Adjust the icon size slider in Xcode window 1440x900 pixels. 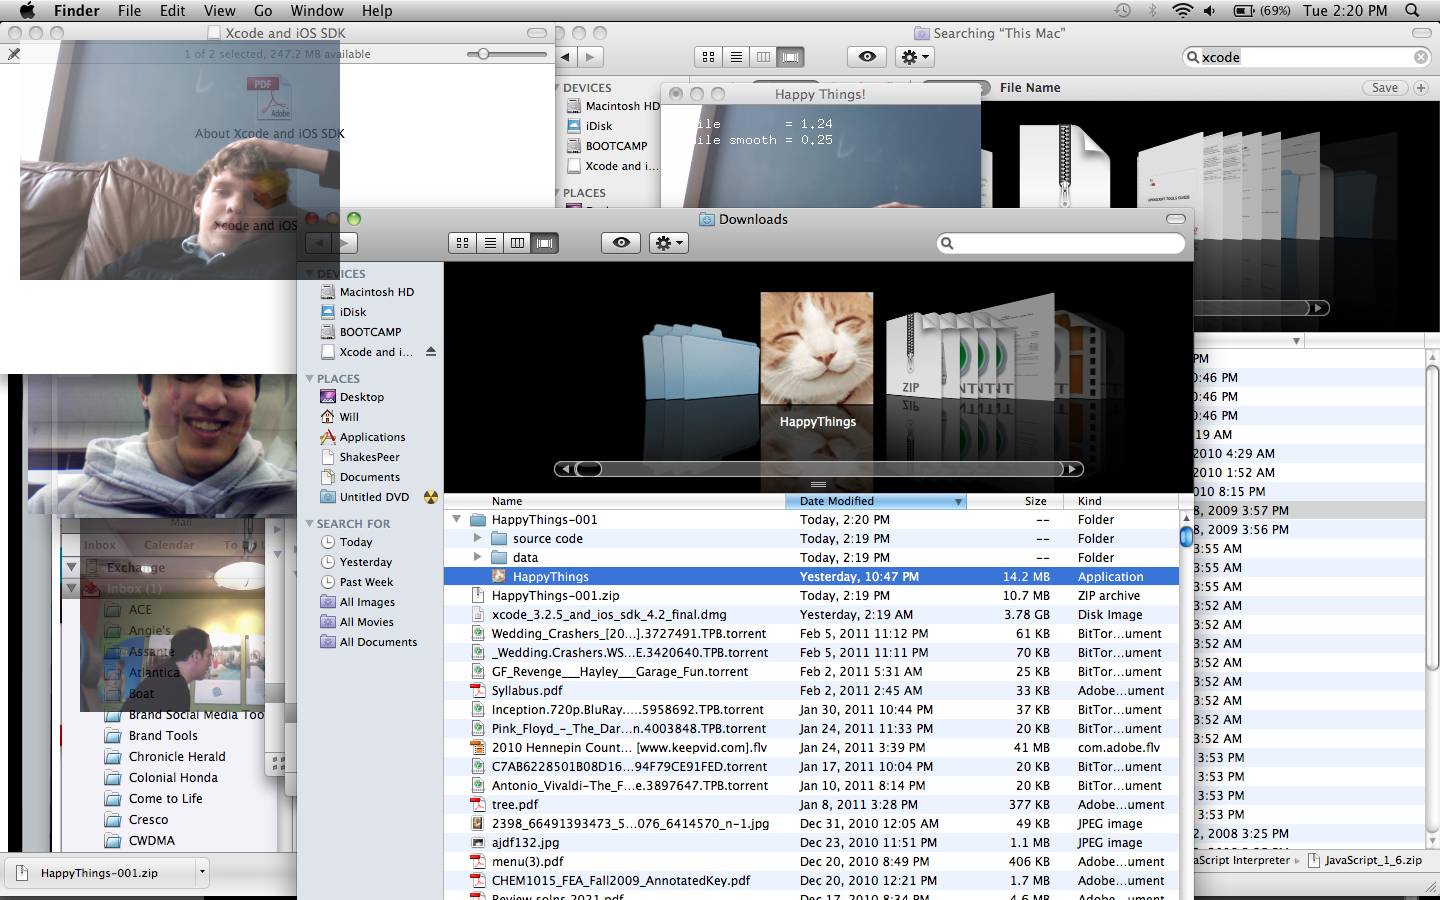[483, 54]
